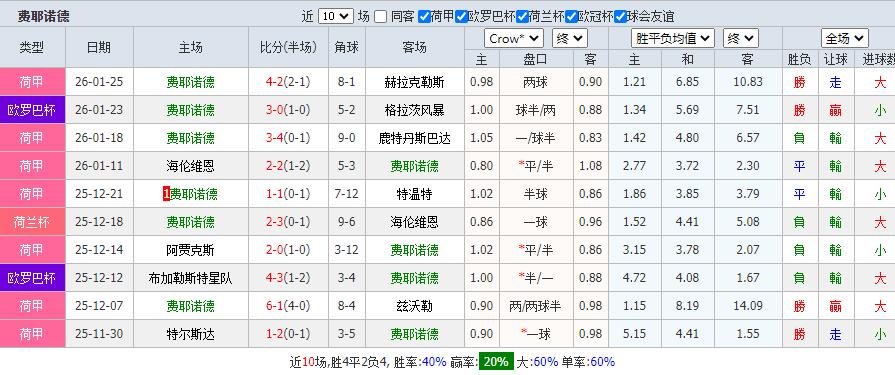Click away odds 14.09
Screen dimensions: 895x375
[x=748, y=306]
